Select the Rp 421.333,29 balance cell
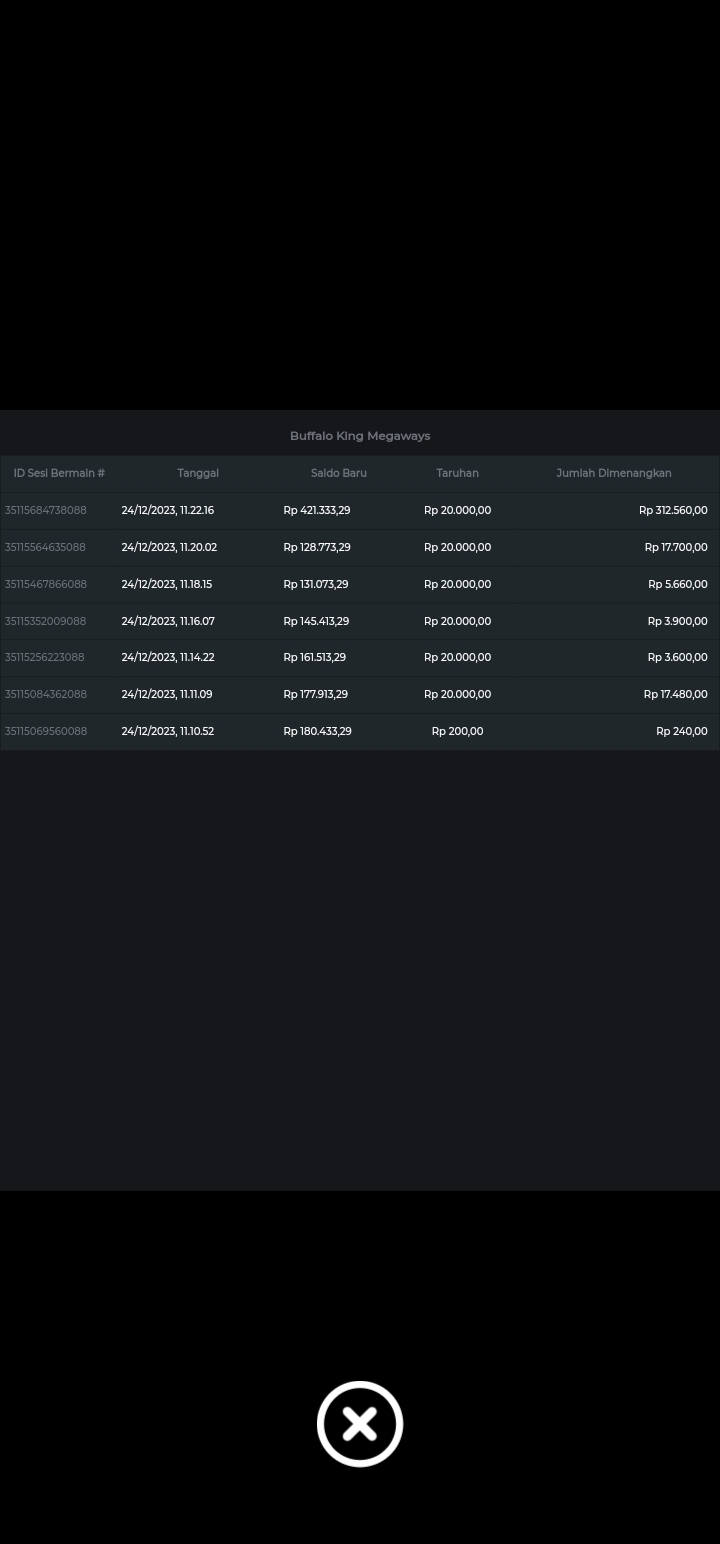This screenshot has height=1544, width=720. pos(317,510)
